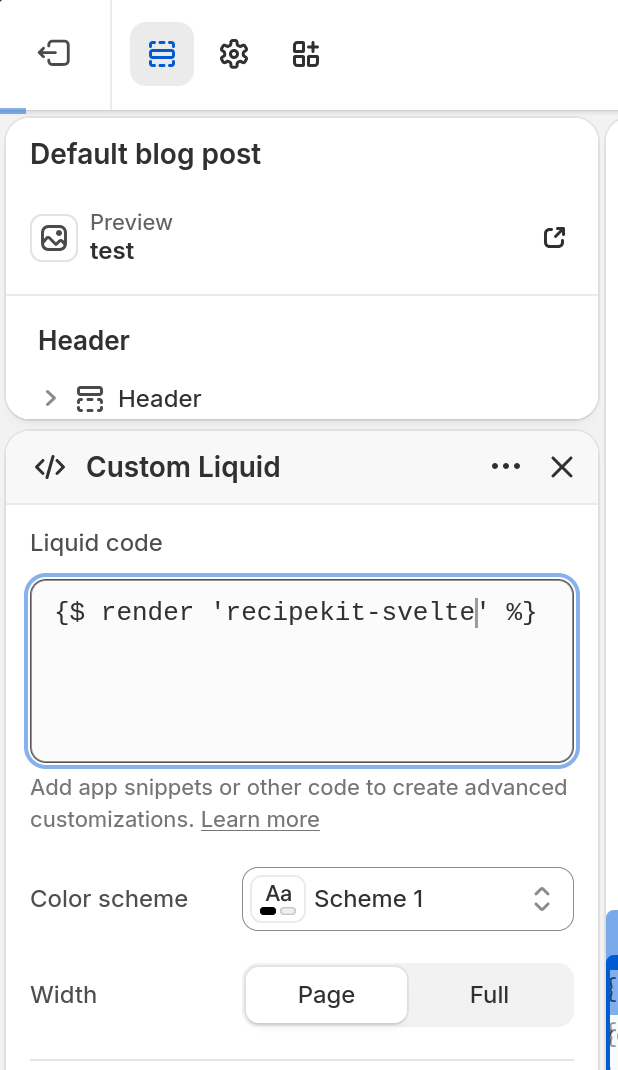Open the Custom Liquid more options menu
Viewport: 618px width, 1070px height.
click(506, 467)
